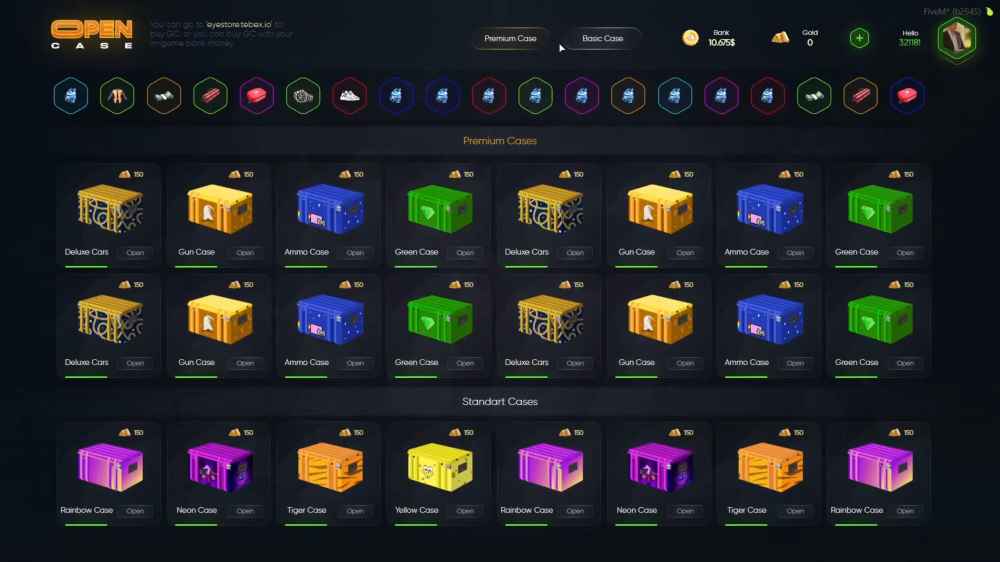Select the jacket item hexagon icon
The image size is (1000, 562).
pyautogui.click(x=117, y=96)
